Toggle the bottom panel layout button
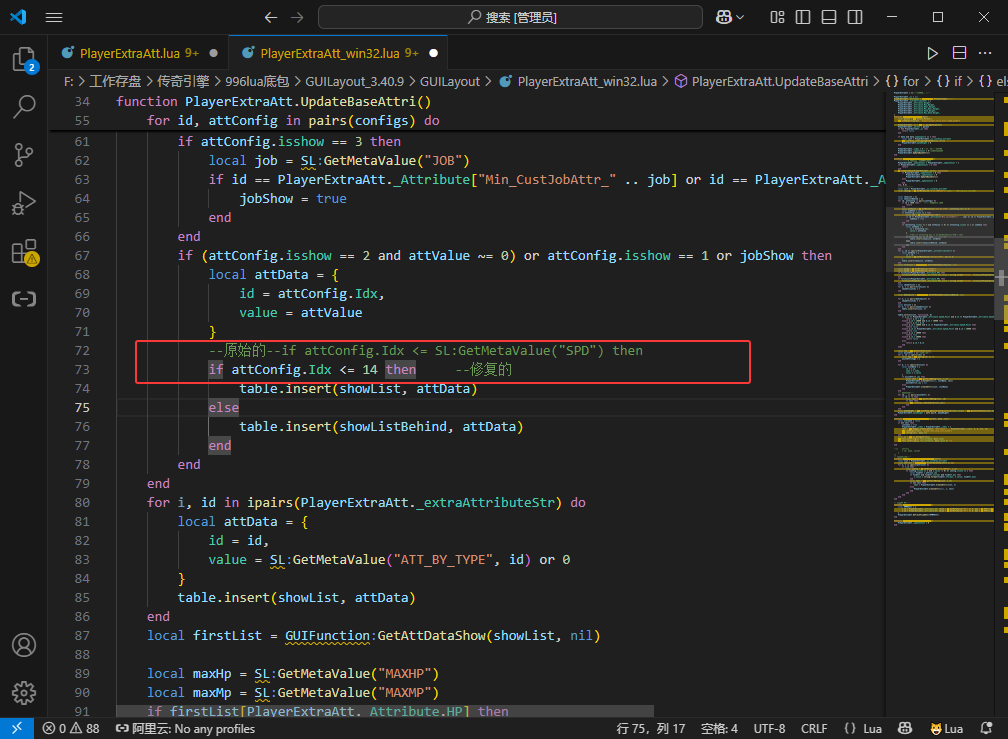1008x739 pixels. tap(829, 17)
